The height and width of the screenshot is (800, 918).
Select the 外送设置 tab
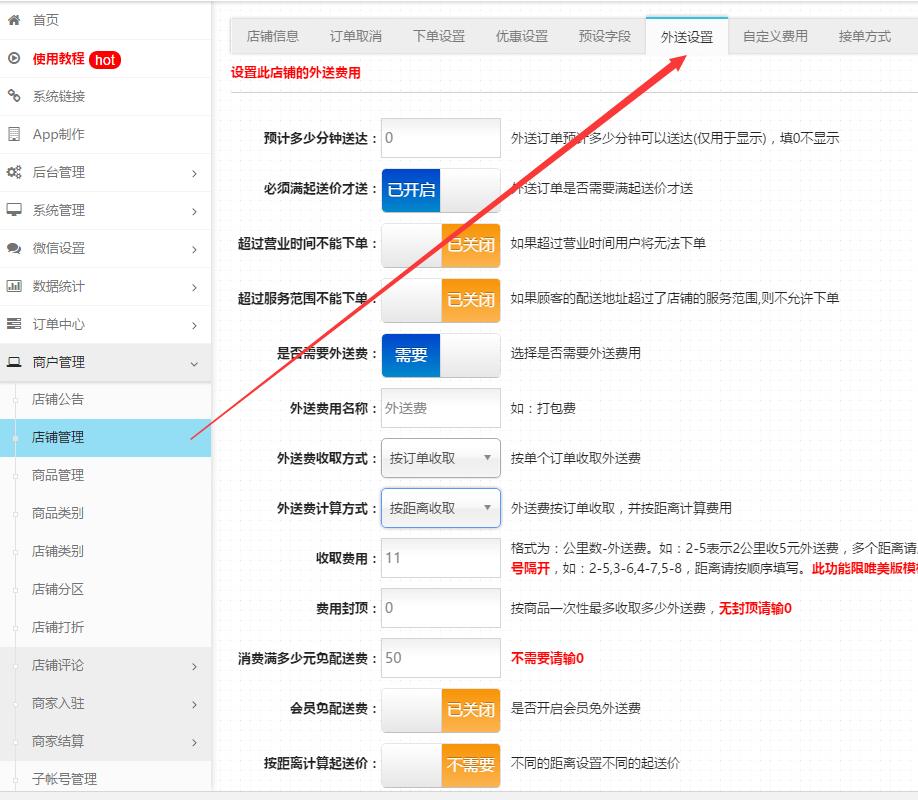click(687, 36)
